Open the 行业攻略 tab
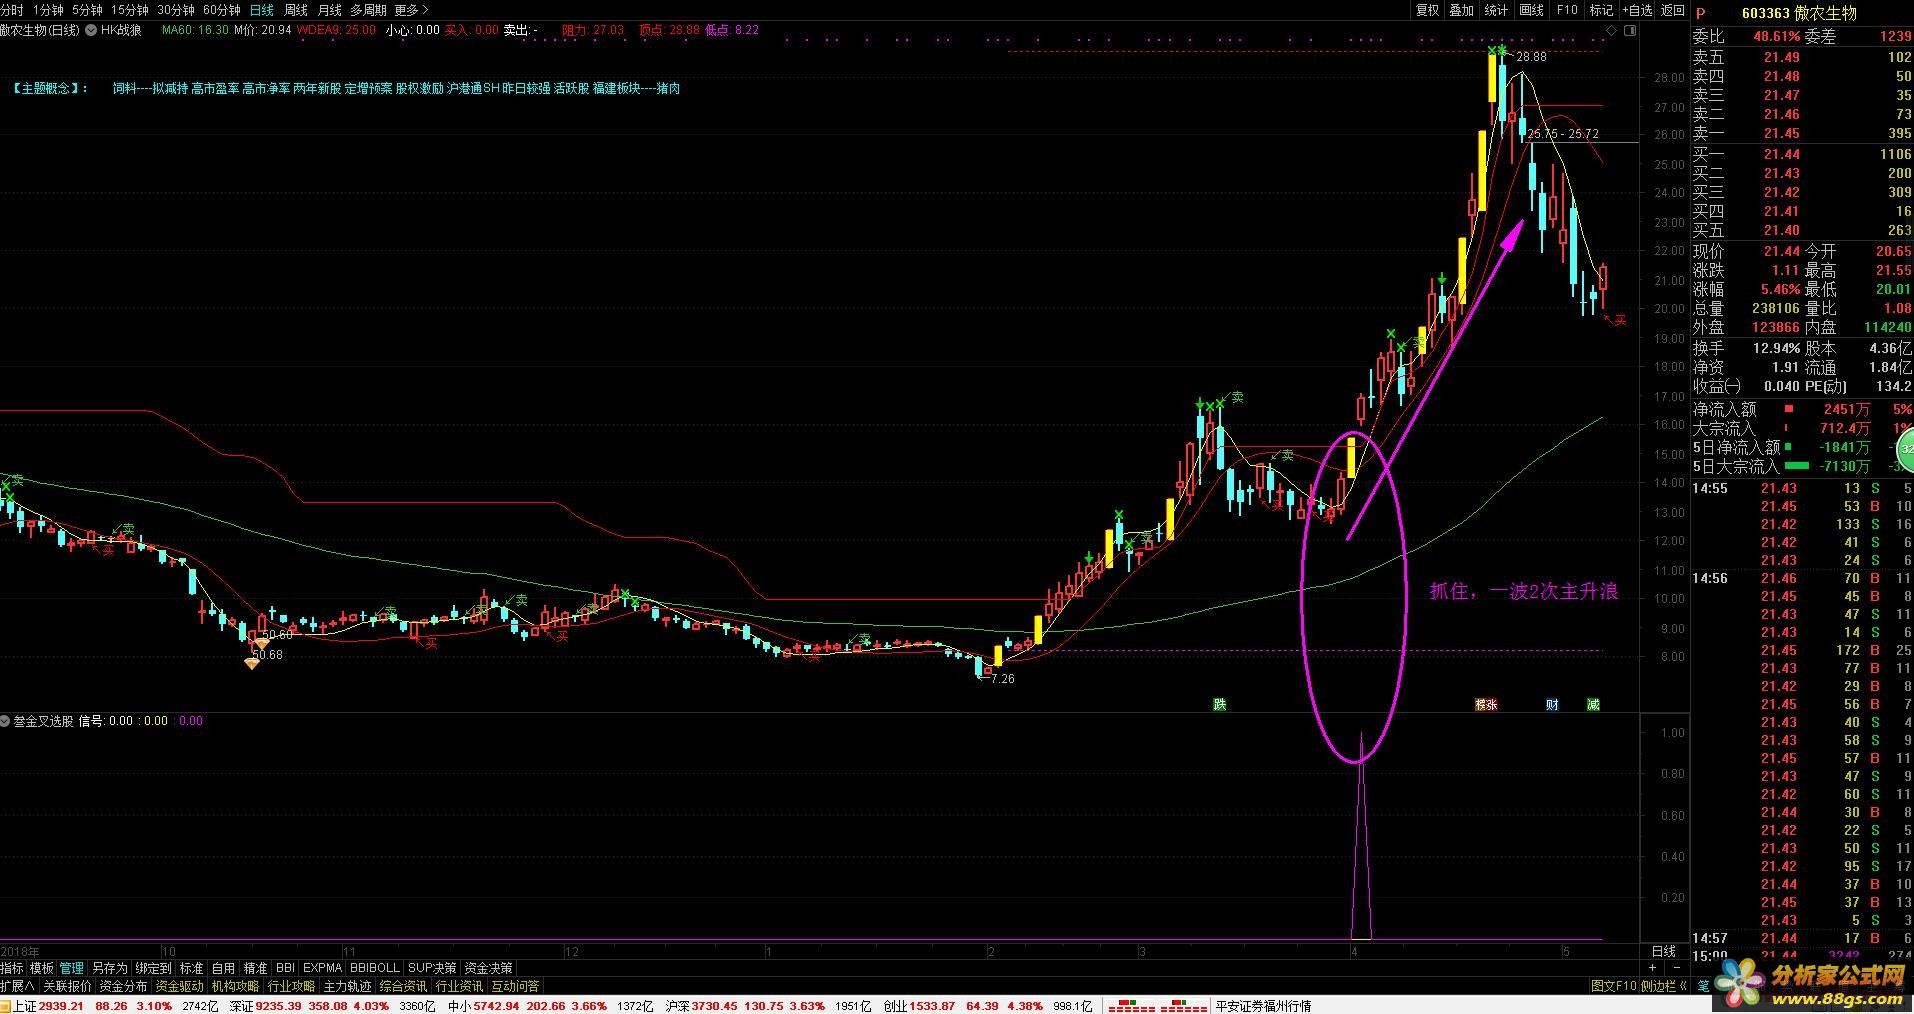The width and height of the screenshot is (1914, 1014). tap(291, 986)
